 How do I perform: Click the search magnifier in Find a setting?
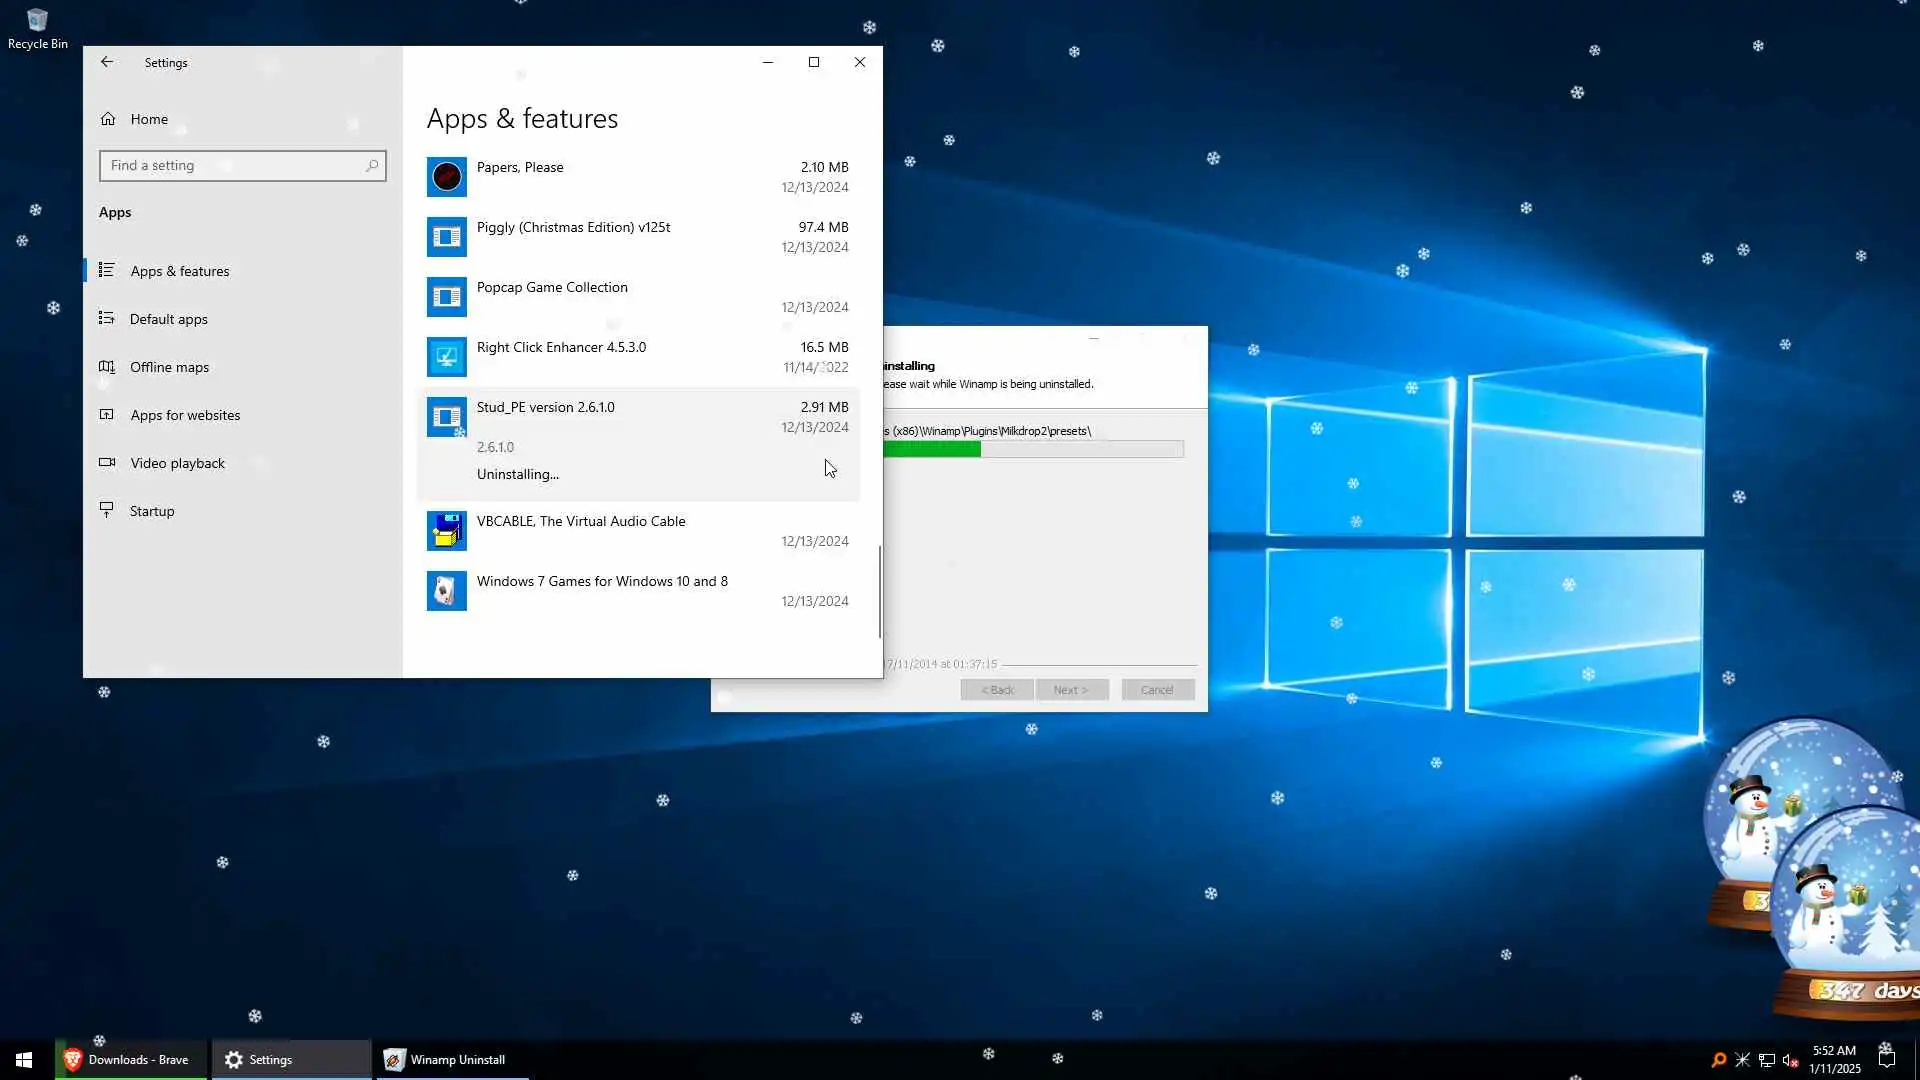point(372,166)
